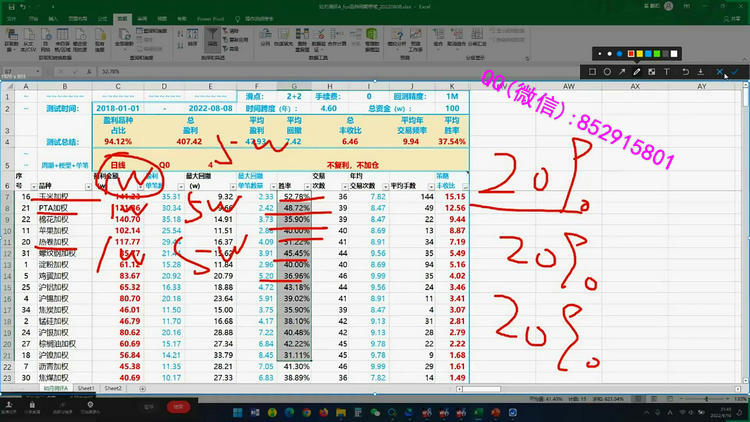
Task: Select the arrow annotation tool
Action: (622, 72)
